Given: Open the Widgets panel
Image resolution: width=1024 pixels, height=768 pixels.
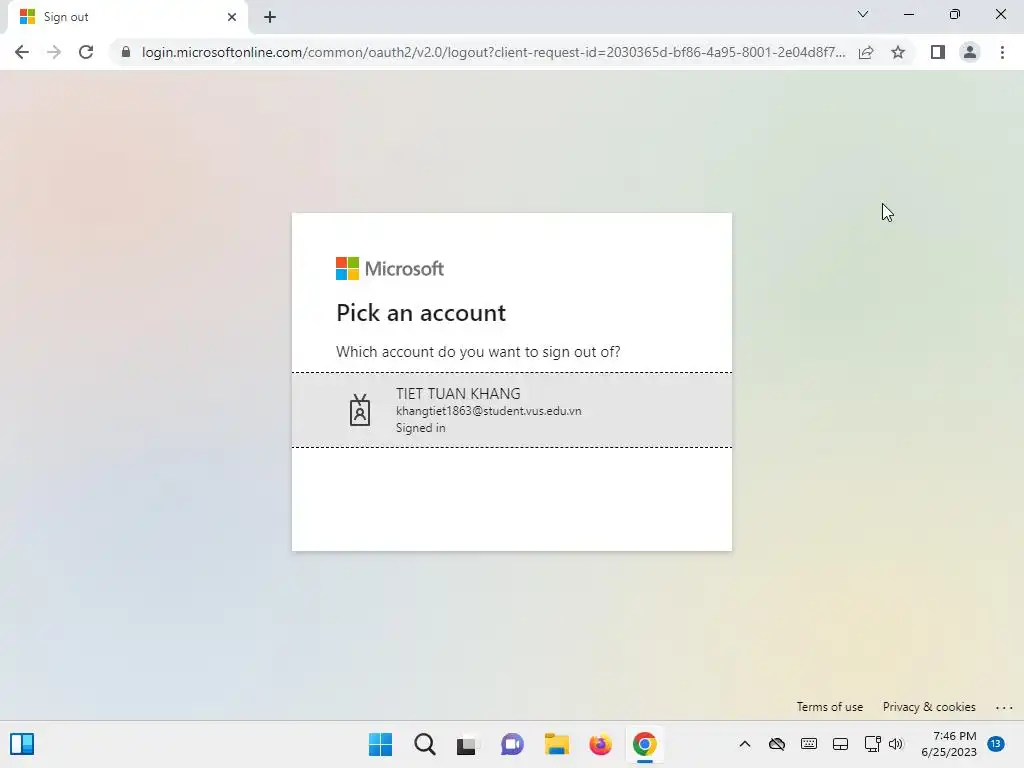Looking at the screenshot, I should [22, 744].
